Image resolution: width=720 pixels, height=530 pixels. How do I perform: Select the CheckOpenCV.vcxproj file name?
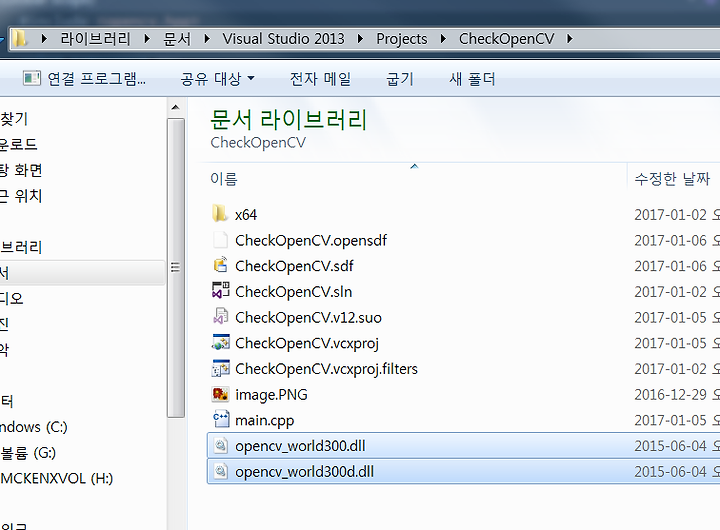[x=307, y=343]
